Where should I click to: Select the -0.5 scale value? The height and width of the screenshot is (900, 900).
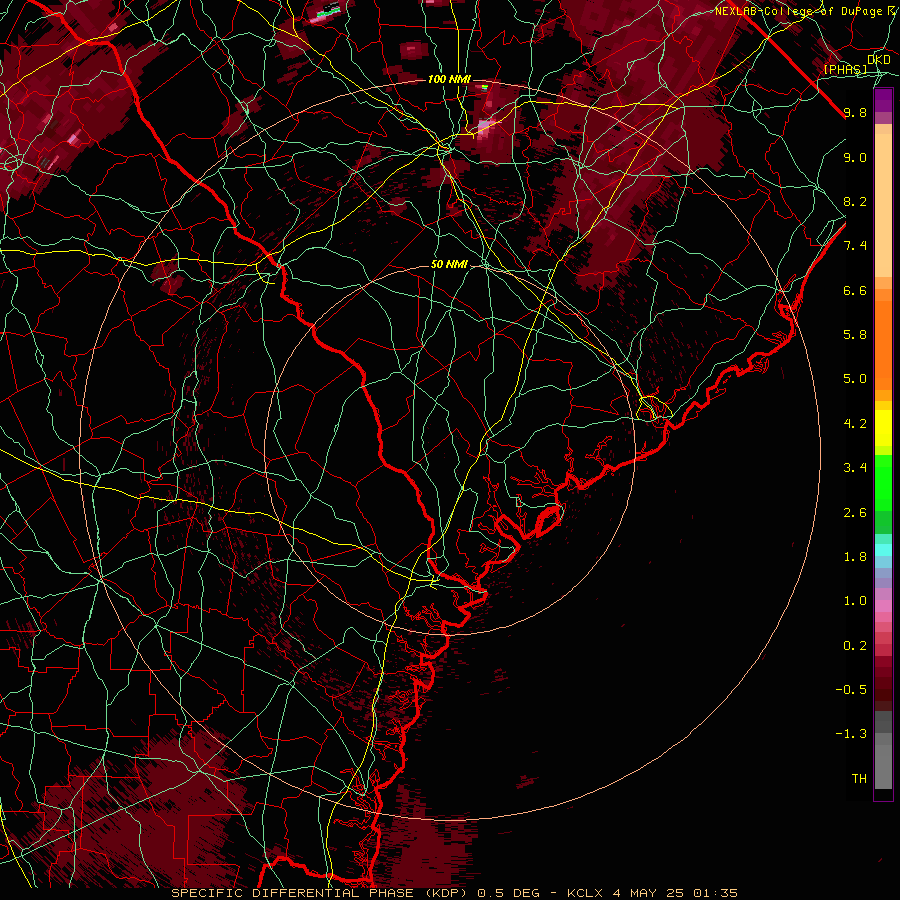tap(851, 690)
